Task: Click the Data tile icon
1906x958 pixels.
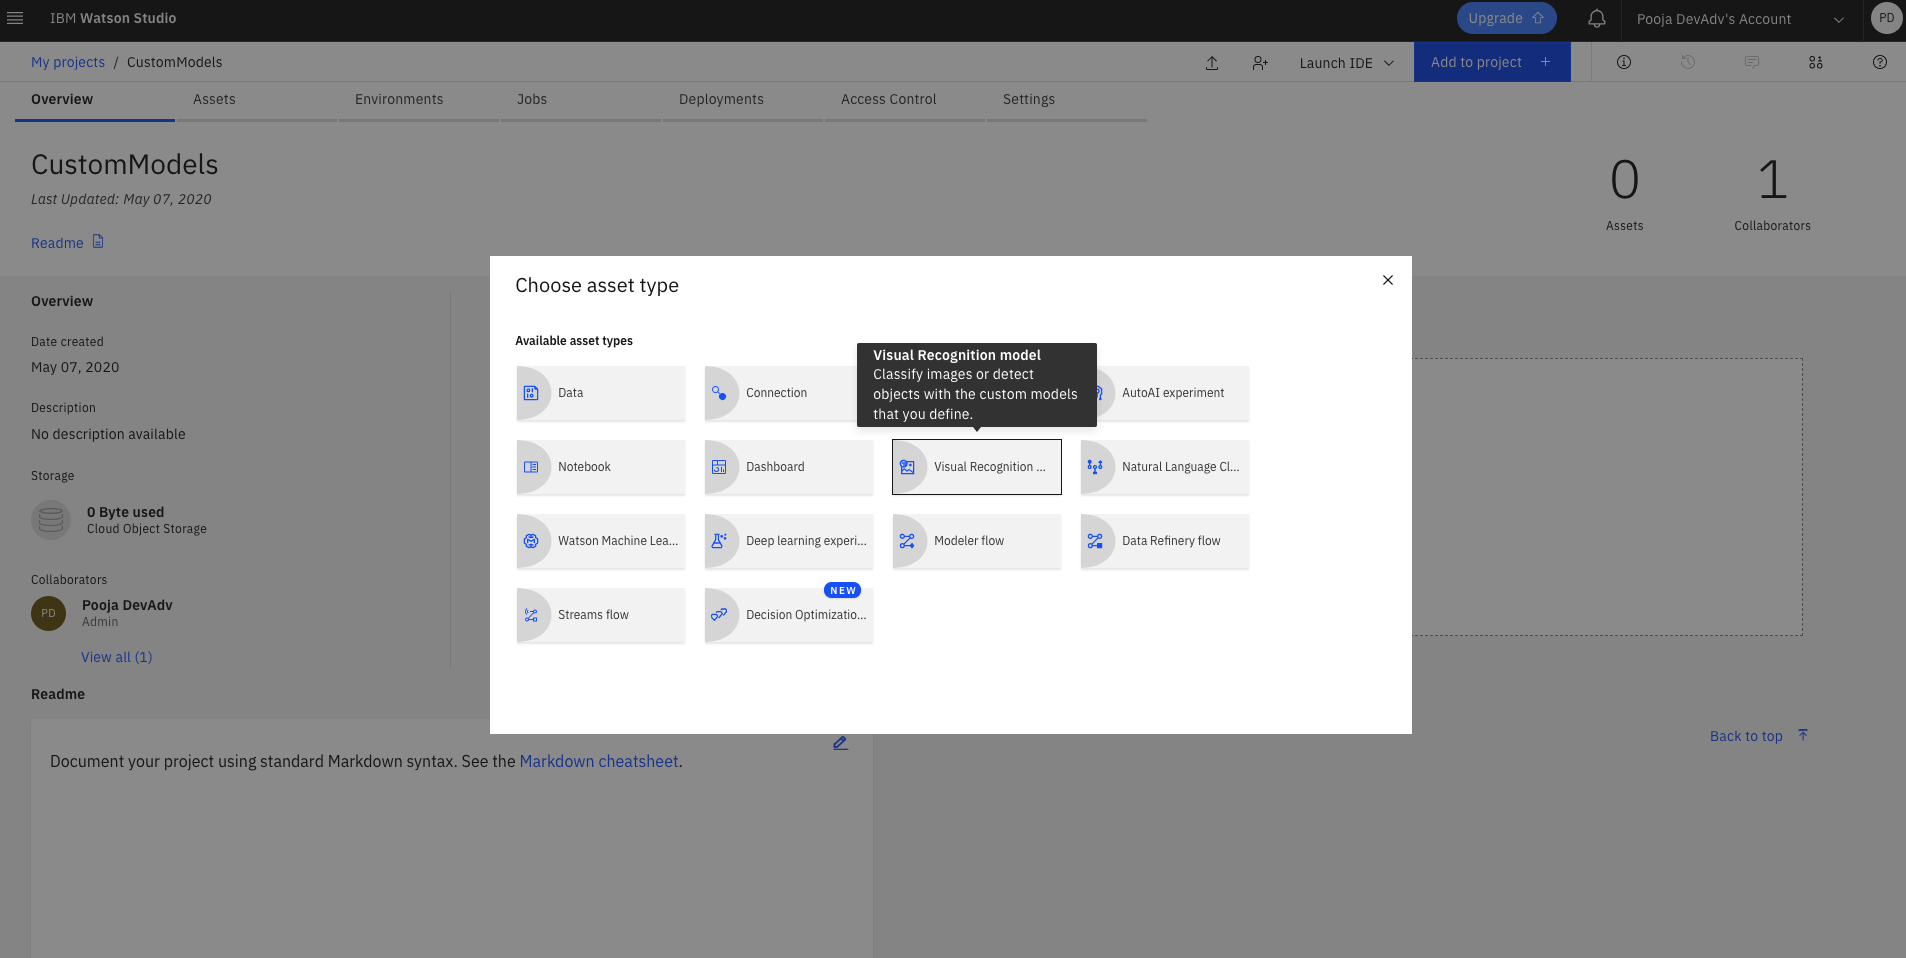Action: pos(531,393)
